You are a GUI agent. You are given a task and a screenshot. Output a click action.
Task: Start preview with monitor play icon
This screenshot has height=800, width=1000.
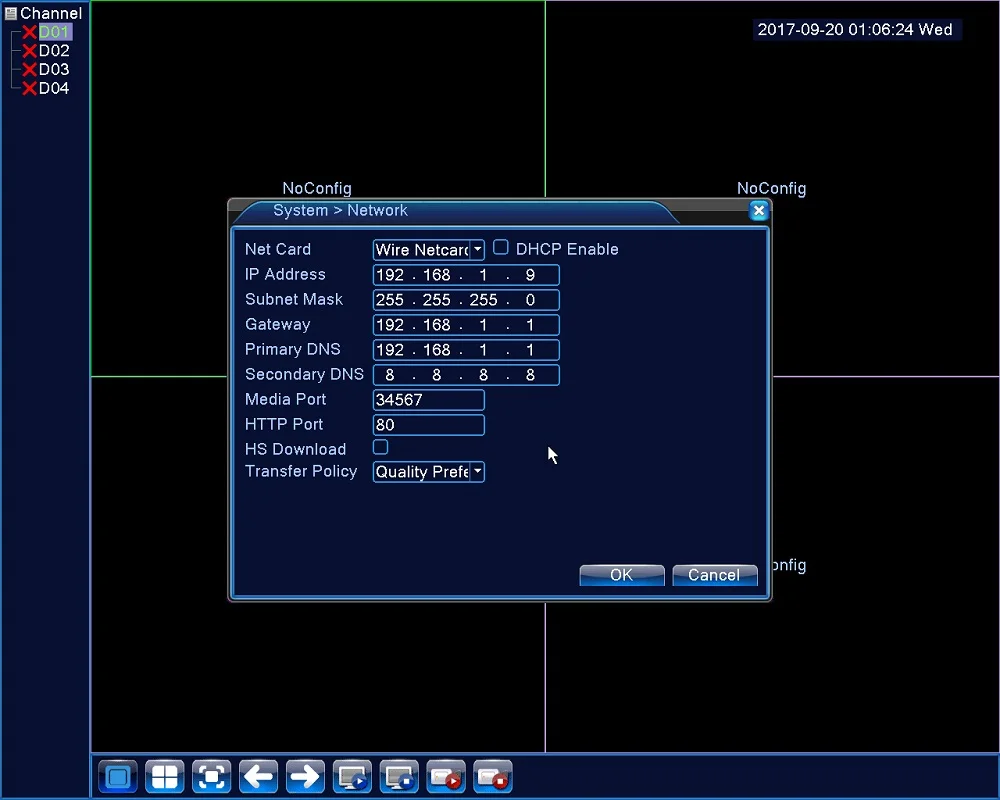pos(352,777)
